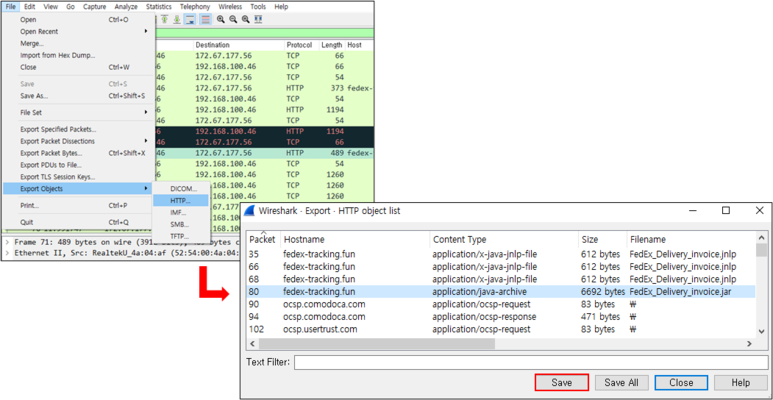
Task: Click the object list horizontal scrollbar thumb
Action: pyautogui.click(x=377, y=344)
